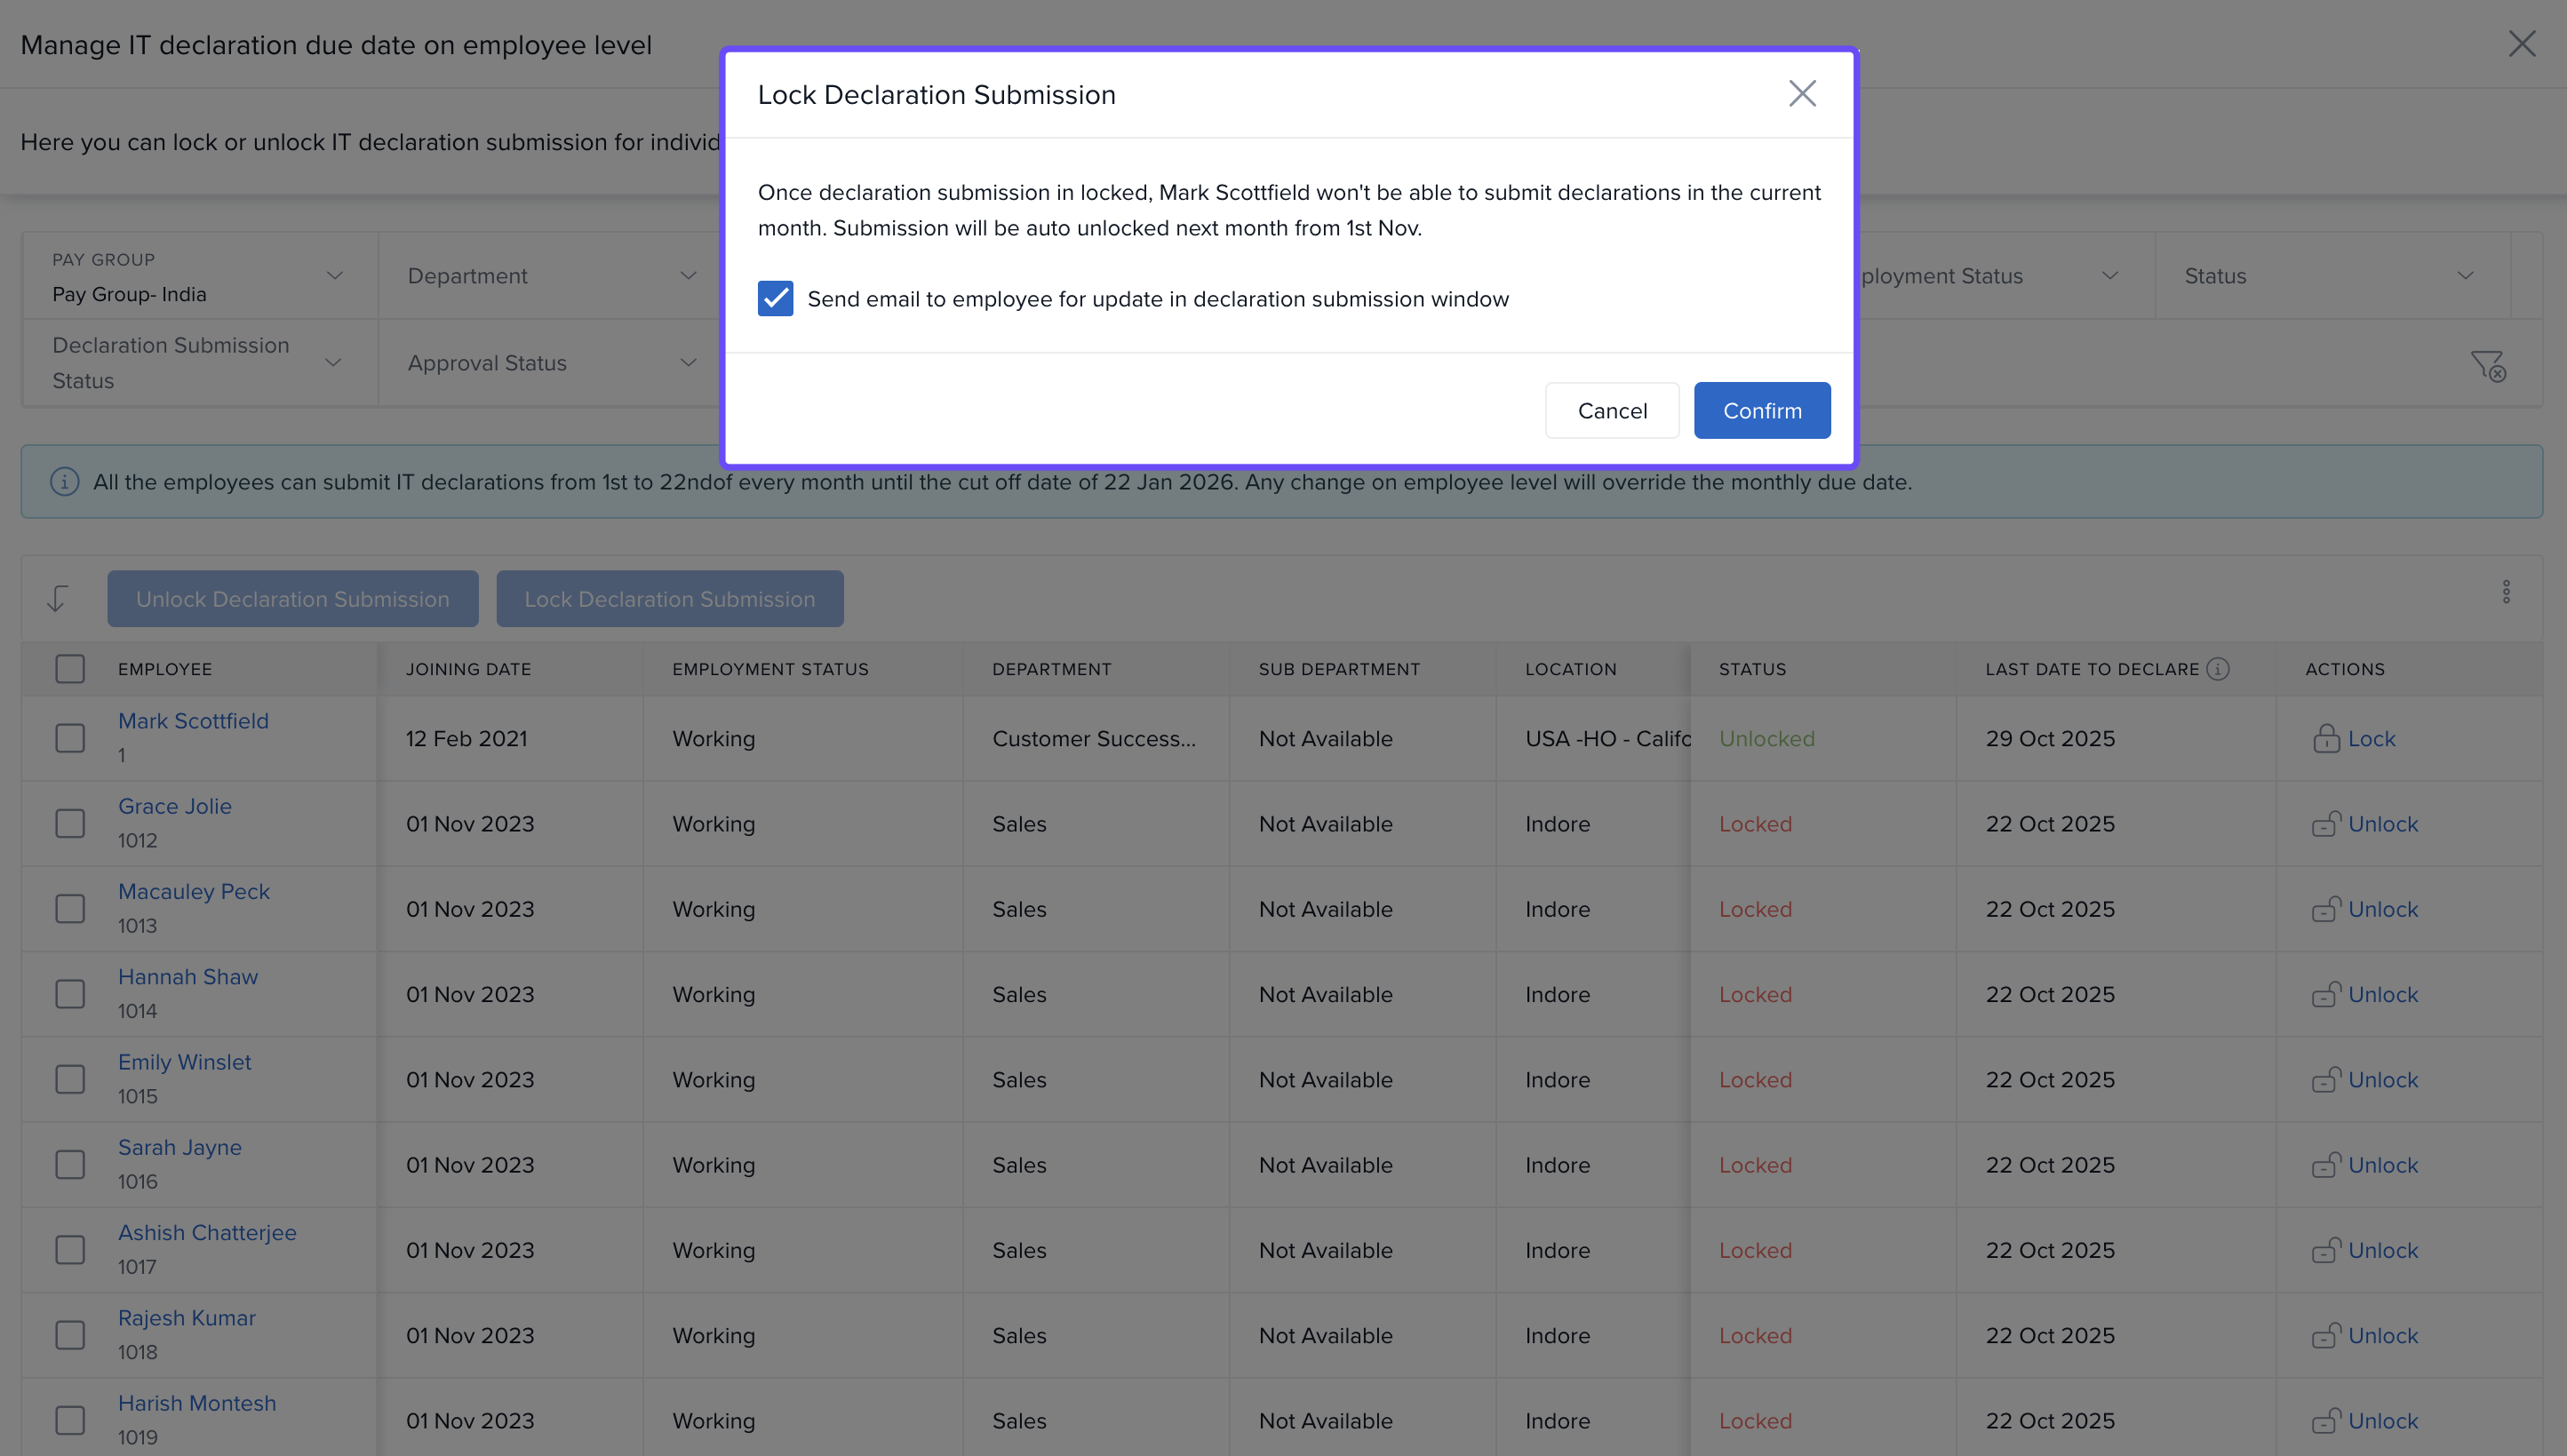Open the Sarah Jayne employee link
This screenshot has width=2567, height=1456.
(180, 1148)
